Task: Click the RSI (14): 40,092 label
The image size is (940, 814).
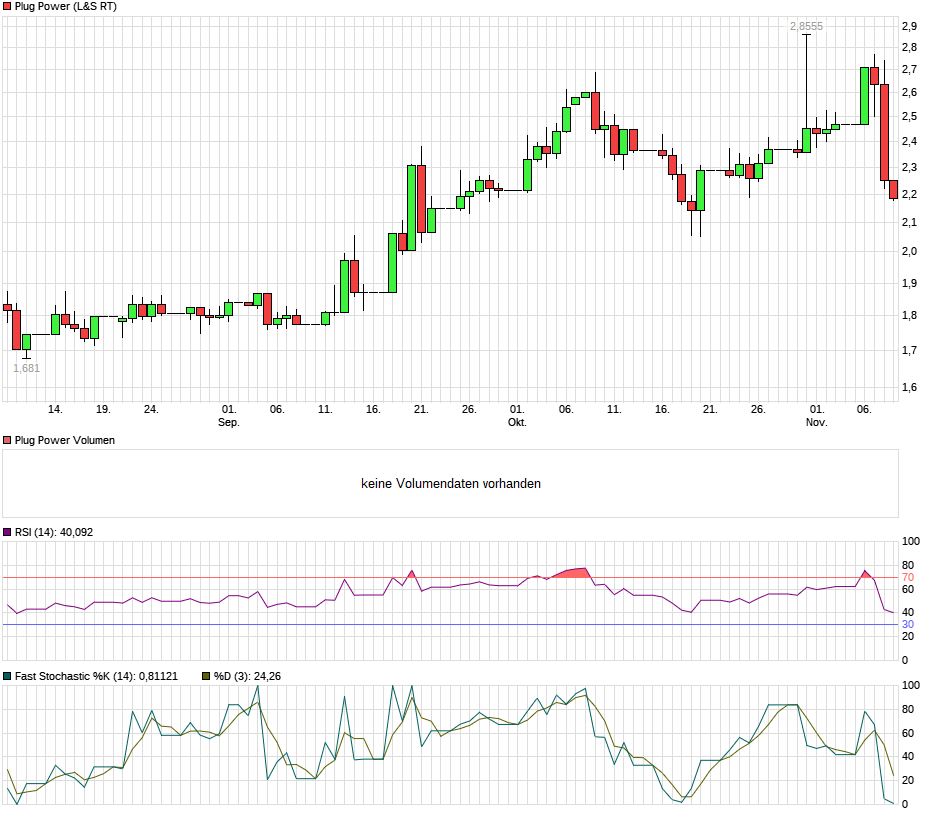Action: click(54, 532)
